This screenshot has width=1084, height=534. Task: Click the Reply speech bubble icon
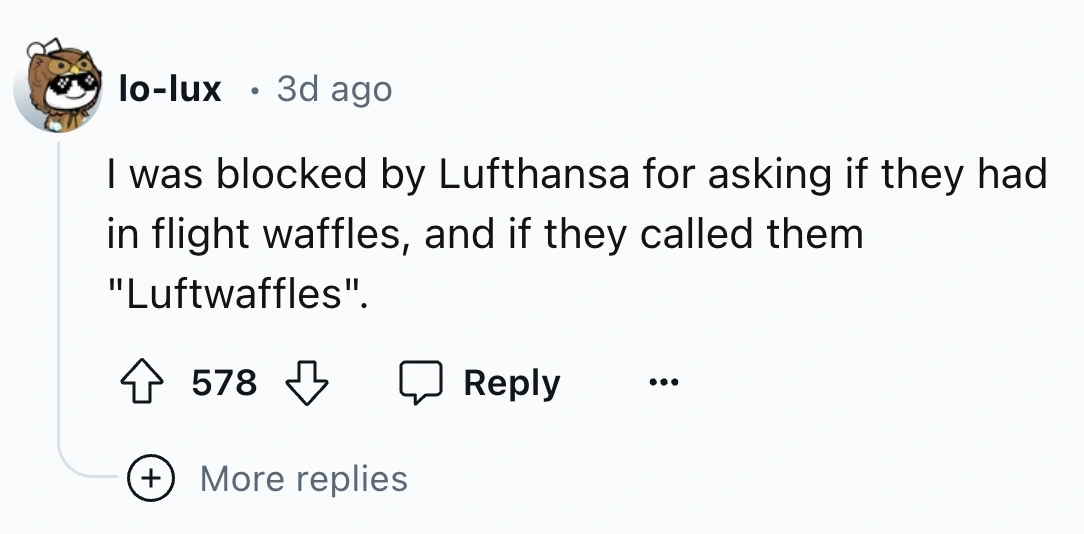tap(420, 383)
